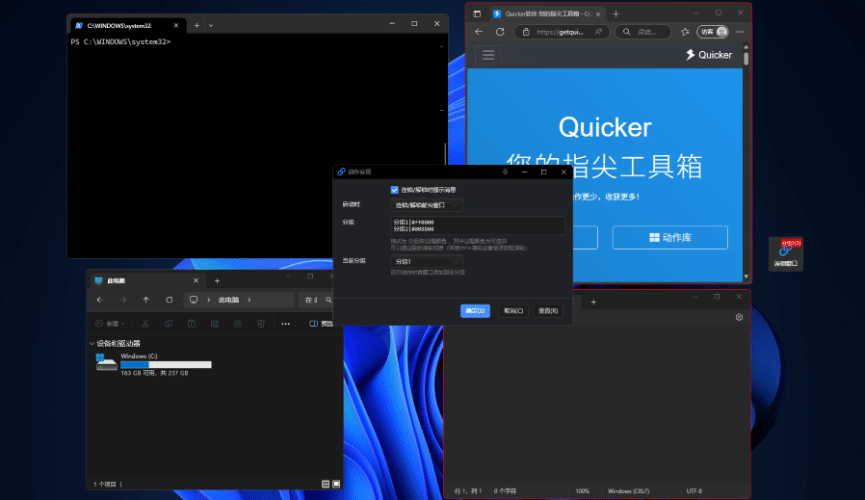Click the Explorer search box

(x=318, y=300)
